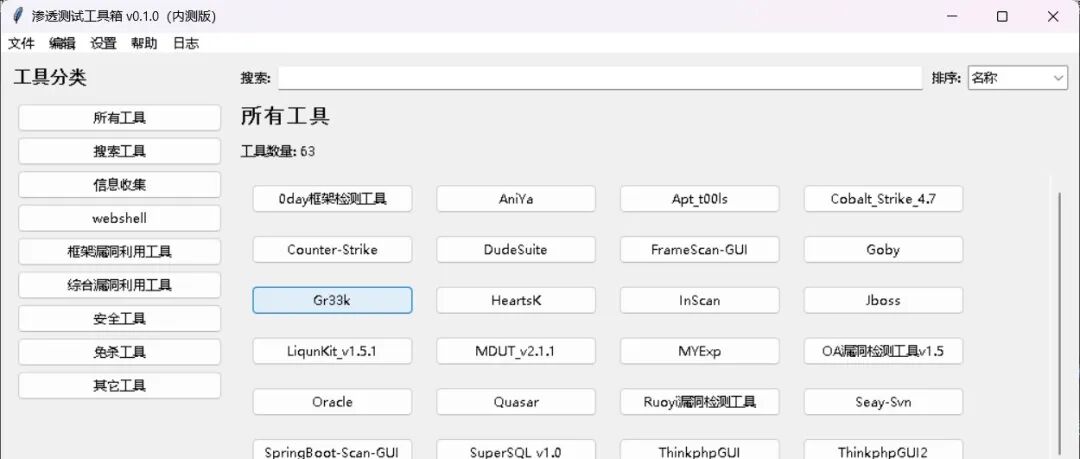Image resolution: width=1080 pixels, height=459 pixels.
Task: Launch the Gr33k tool
Action: tap(333, 300)
